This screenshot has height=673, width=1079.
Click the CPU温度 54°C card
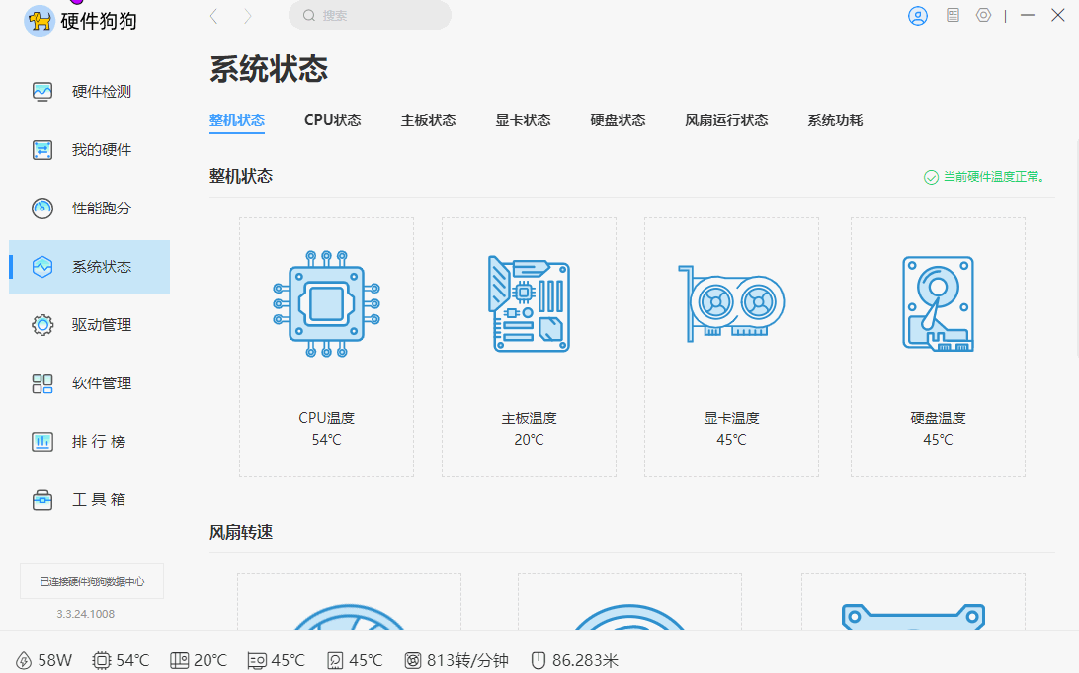pos(326,345)
